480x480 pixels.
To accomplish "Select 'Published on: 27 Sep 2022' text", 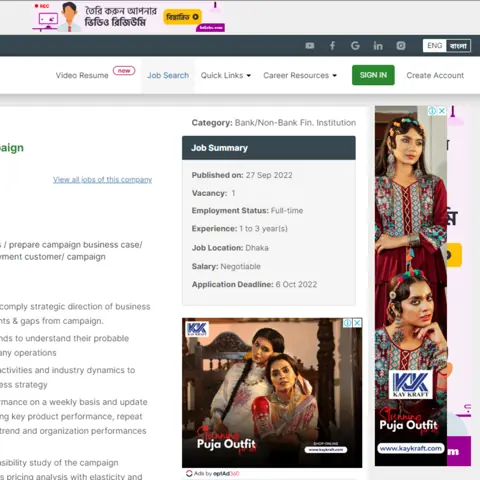I will pos(242,175).
